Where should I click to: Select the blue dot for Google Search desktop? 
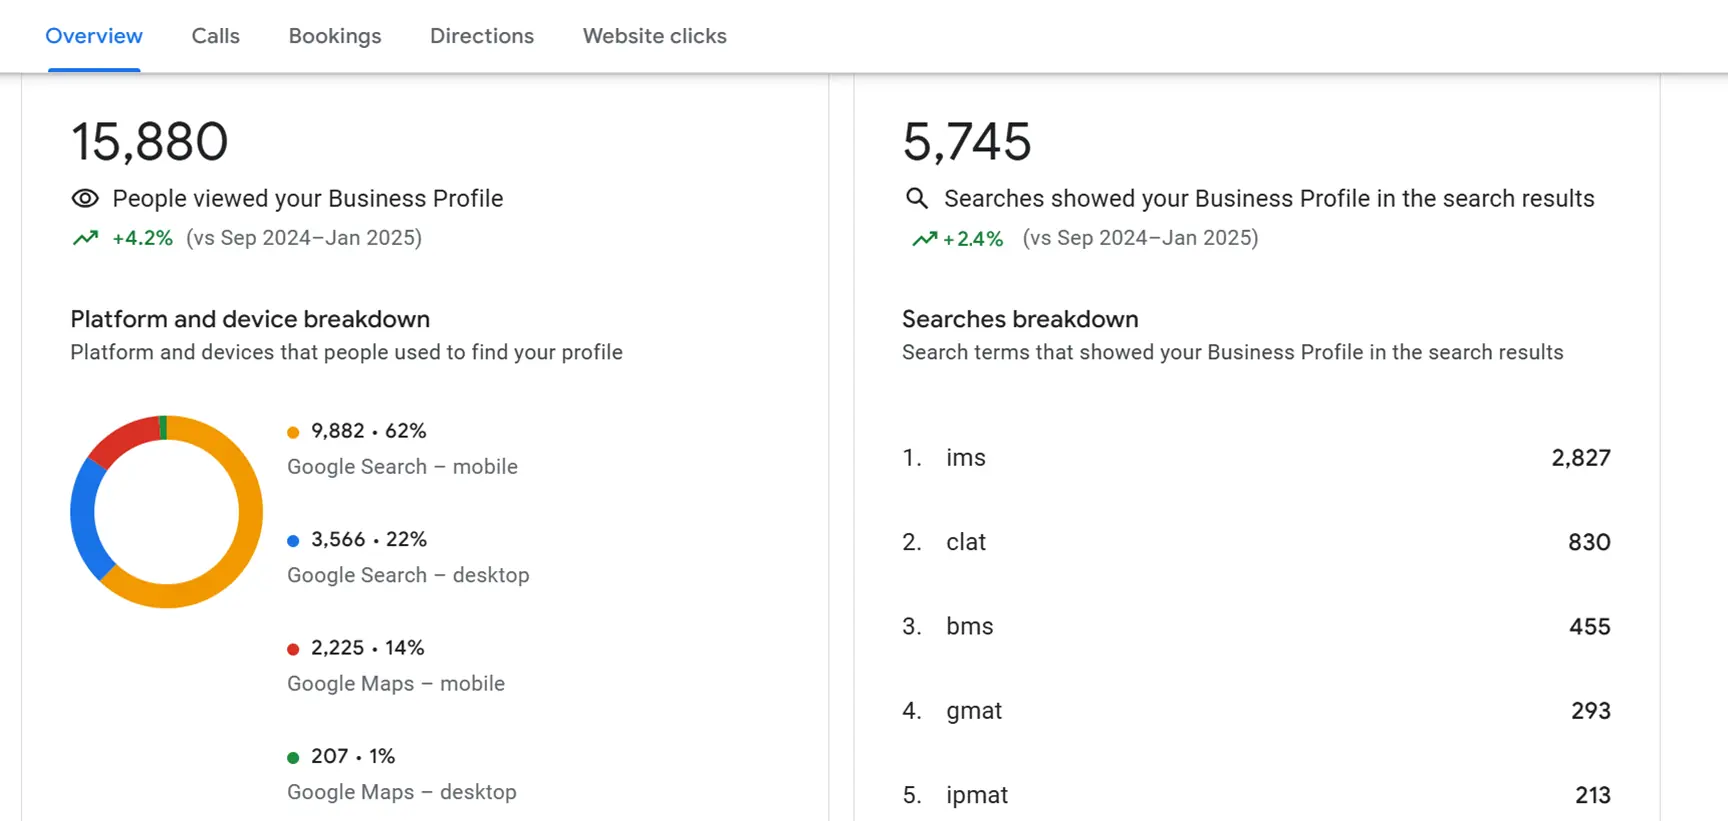coord(292,540)
